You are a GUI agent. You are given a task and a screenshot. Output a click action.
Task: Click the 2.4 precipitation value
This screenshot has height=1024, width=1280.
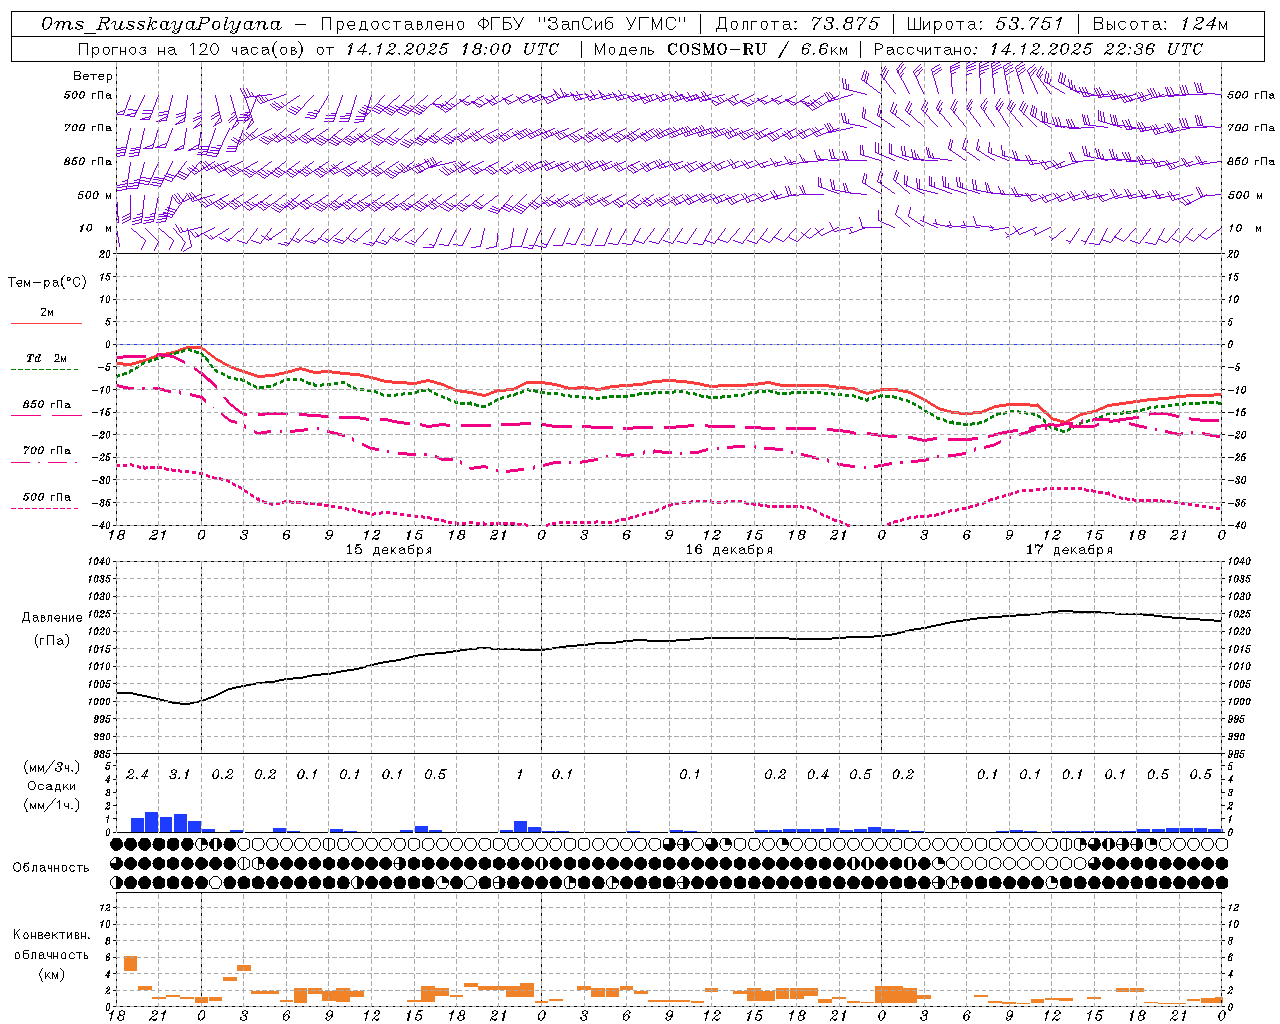[x=137, y=775]
